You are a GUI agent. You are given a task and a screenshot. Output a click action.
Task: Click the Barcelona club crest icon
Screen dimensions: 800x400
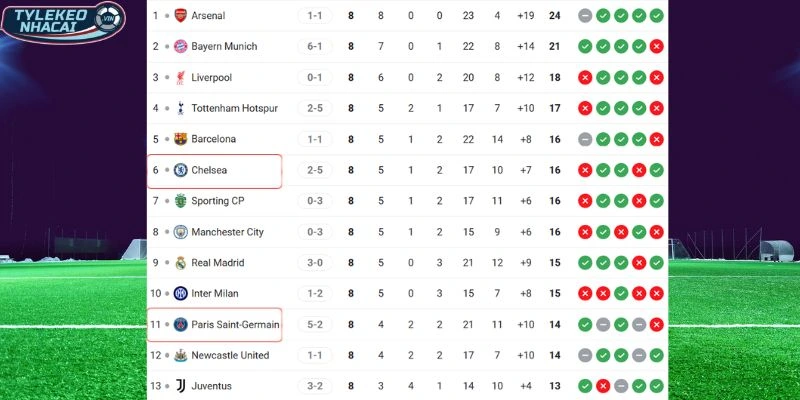click(180, 139)
